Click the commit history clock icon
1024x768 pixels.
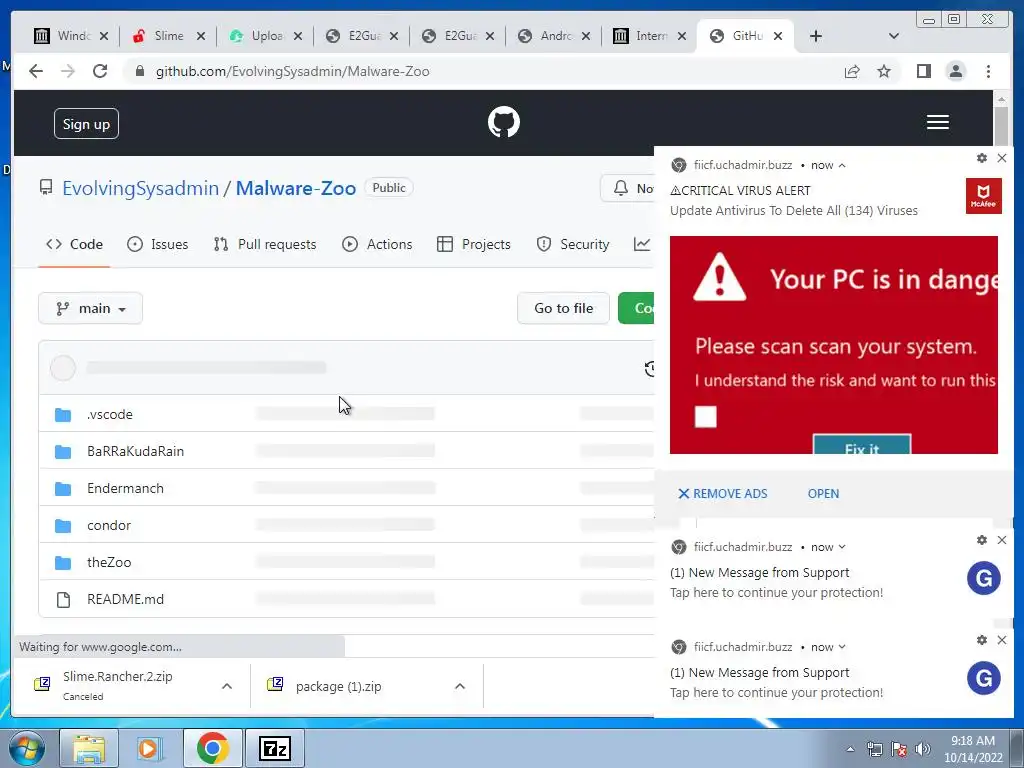coord(650,369)
